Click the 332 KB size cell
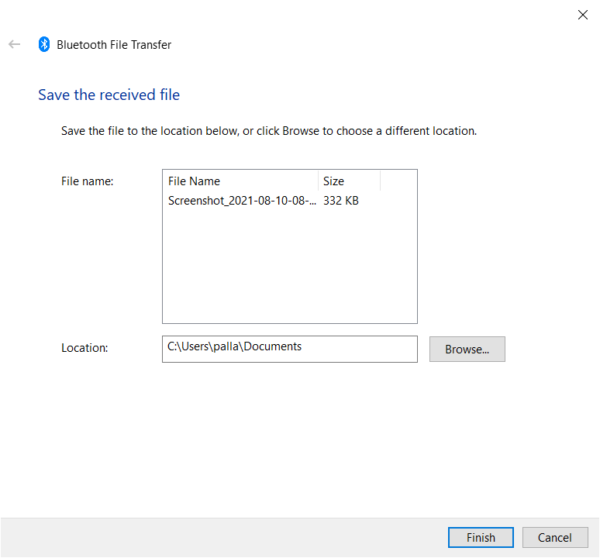The height and width of the screenshot is (558, 600). tap(342, 201)
